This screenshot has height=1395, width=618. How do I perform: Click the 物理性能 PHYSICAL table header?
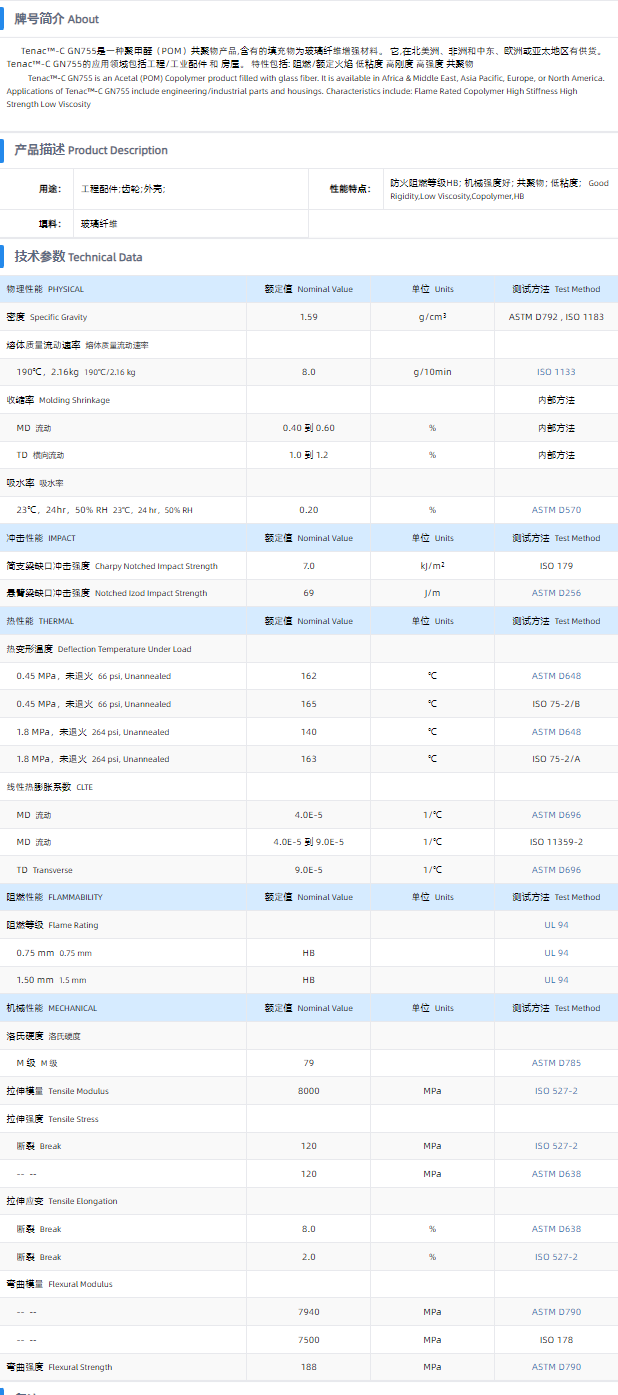[x=45, y=289]
